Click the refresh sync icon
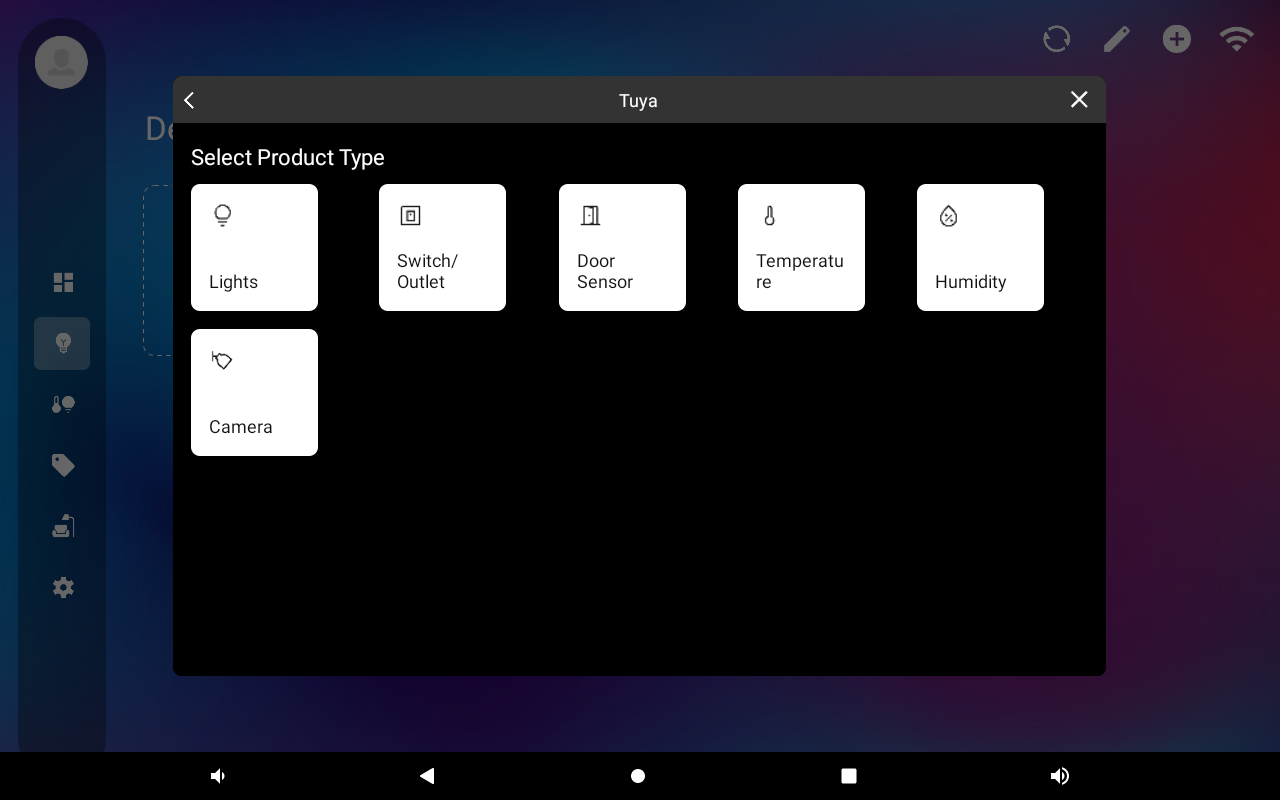 pos(1057,39)
